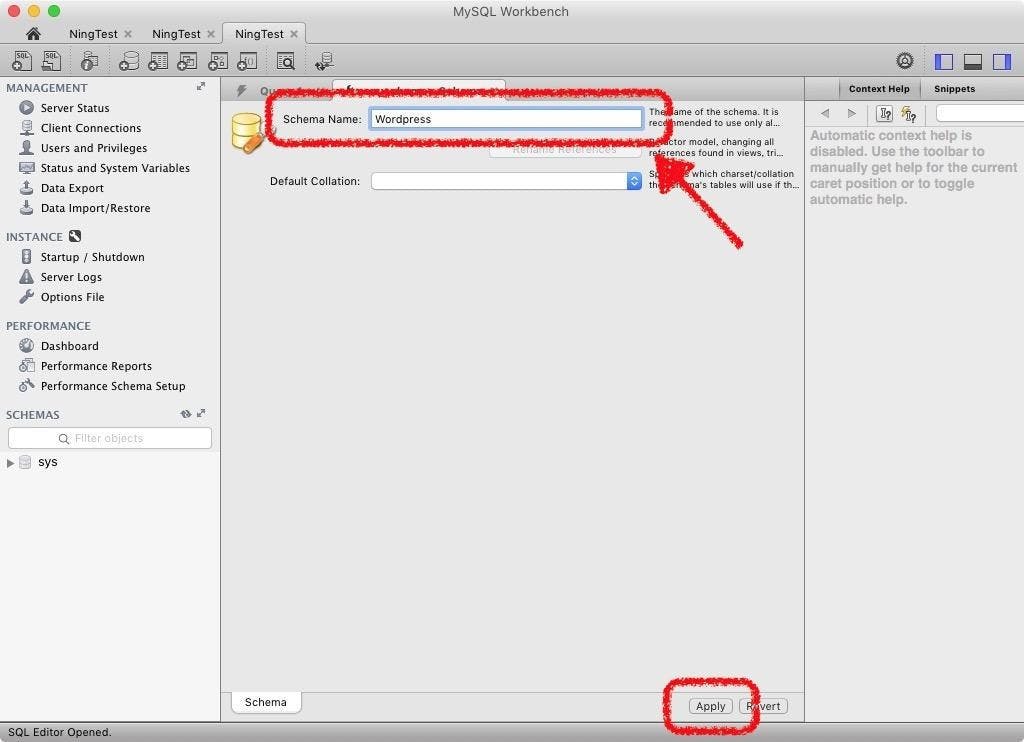
Task: Revert the schema changes
Action: click(763, 706)
